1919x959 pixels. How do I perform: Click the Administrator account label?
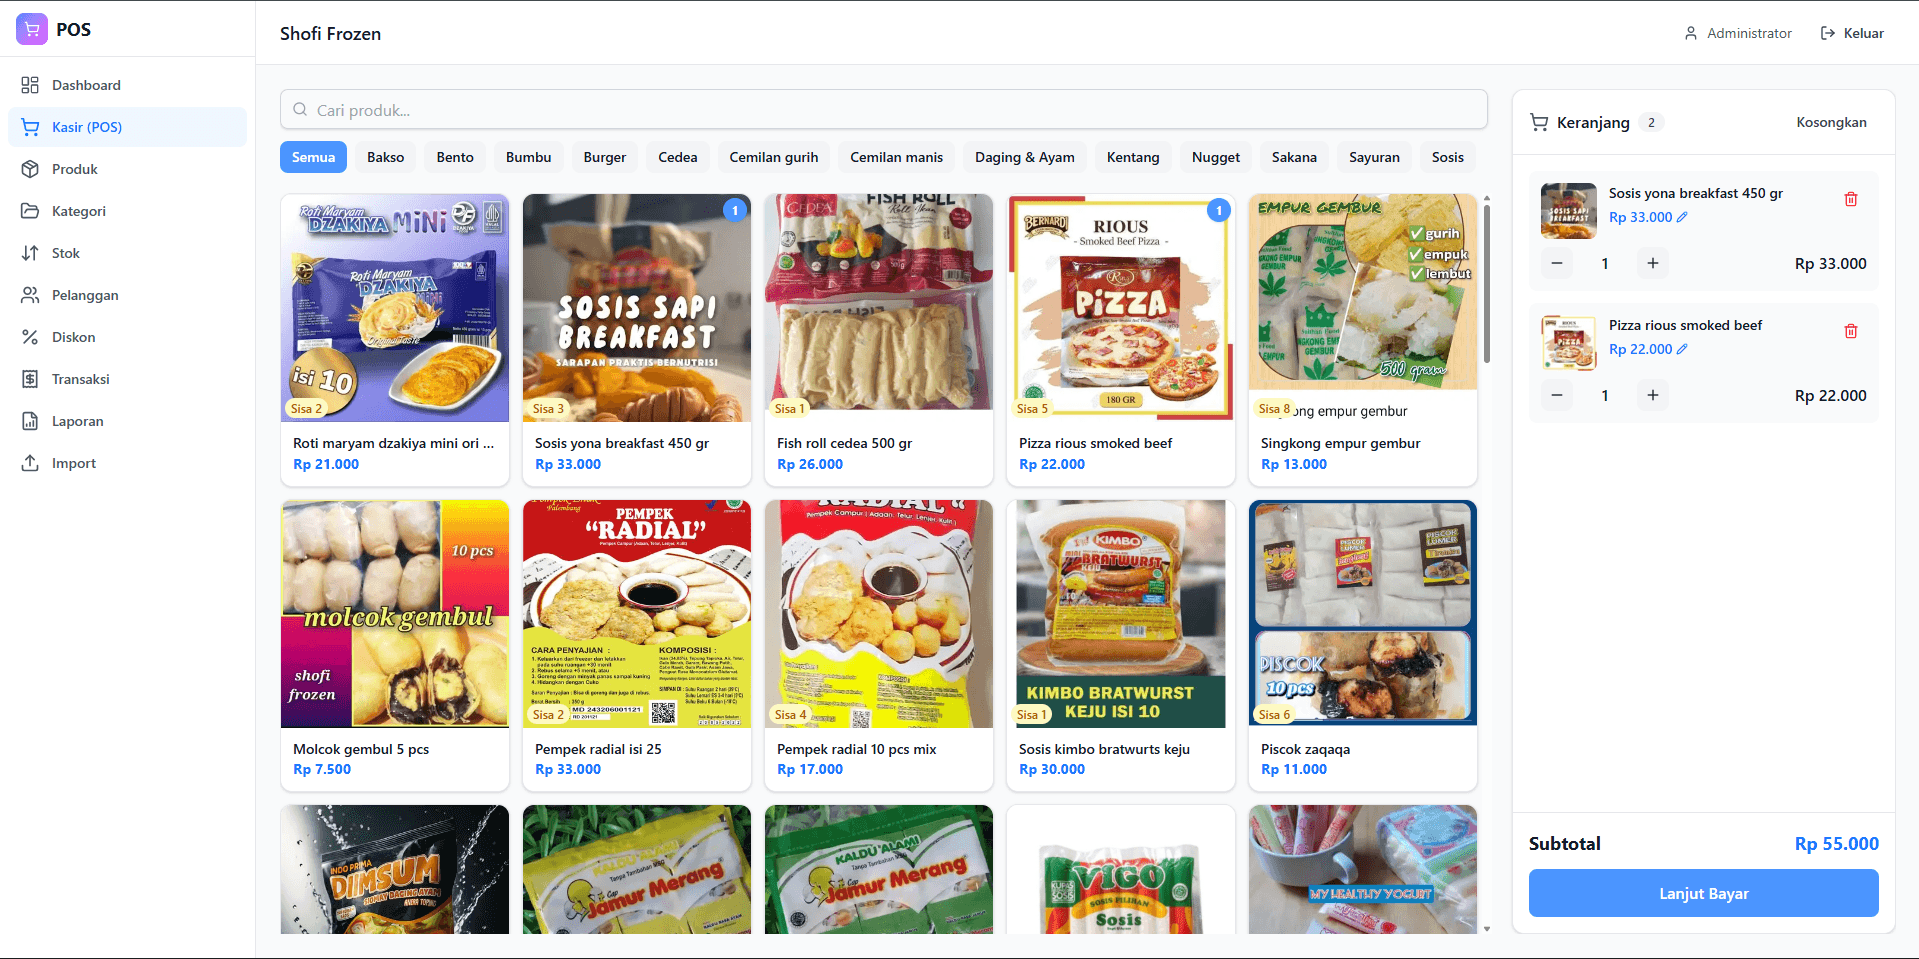coord(1749,33)
